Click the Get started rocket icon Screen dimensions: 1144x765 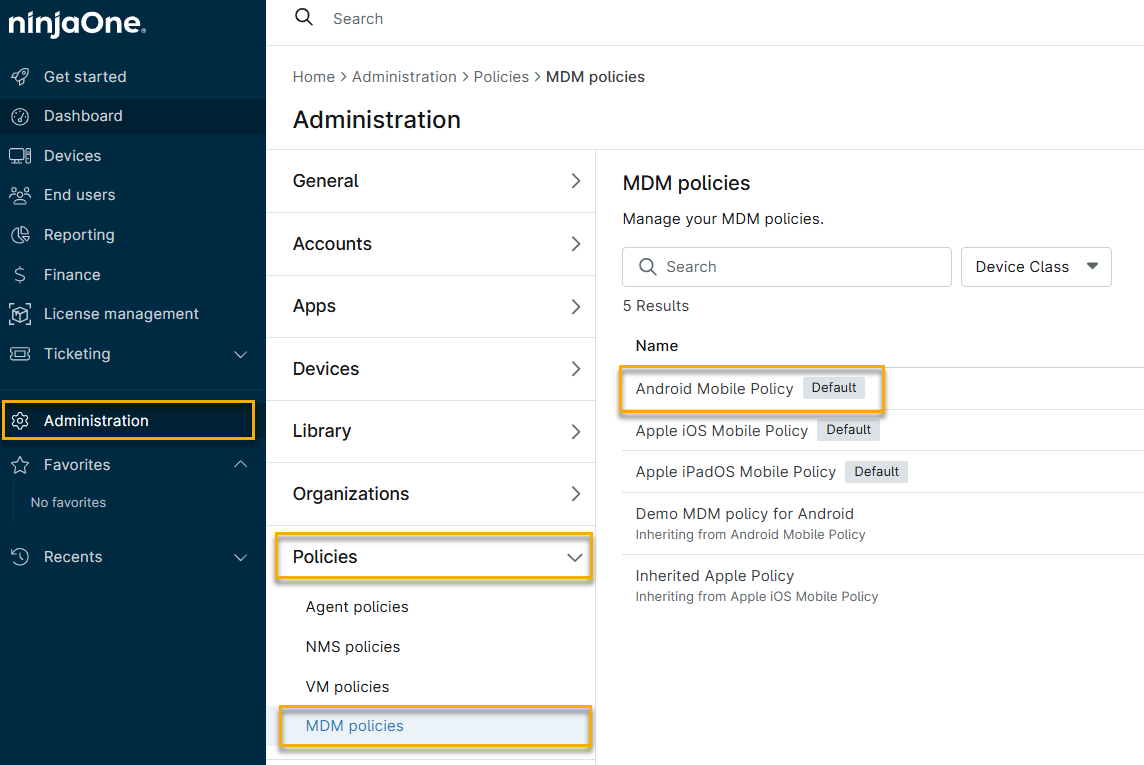pyautogui.click(x=20, y=77)
